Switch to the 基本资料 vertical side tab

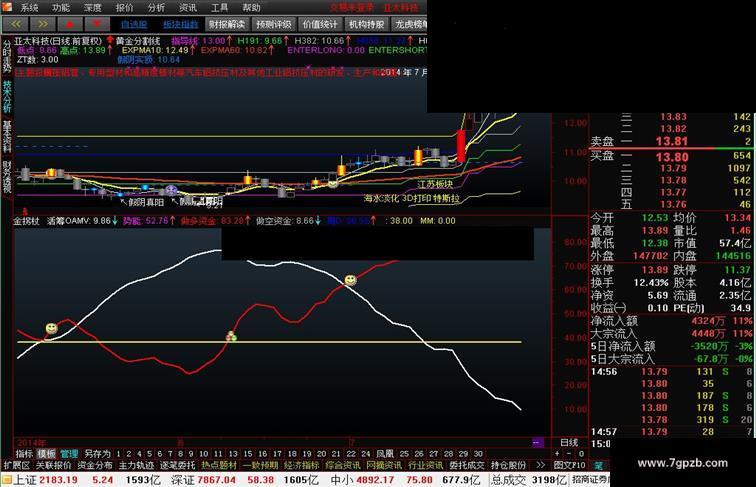(x=7, y=137)
